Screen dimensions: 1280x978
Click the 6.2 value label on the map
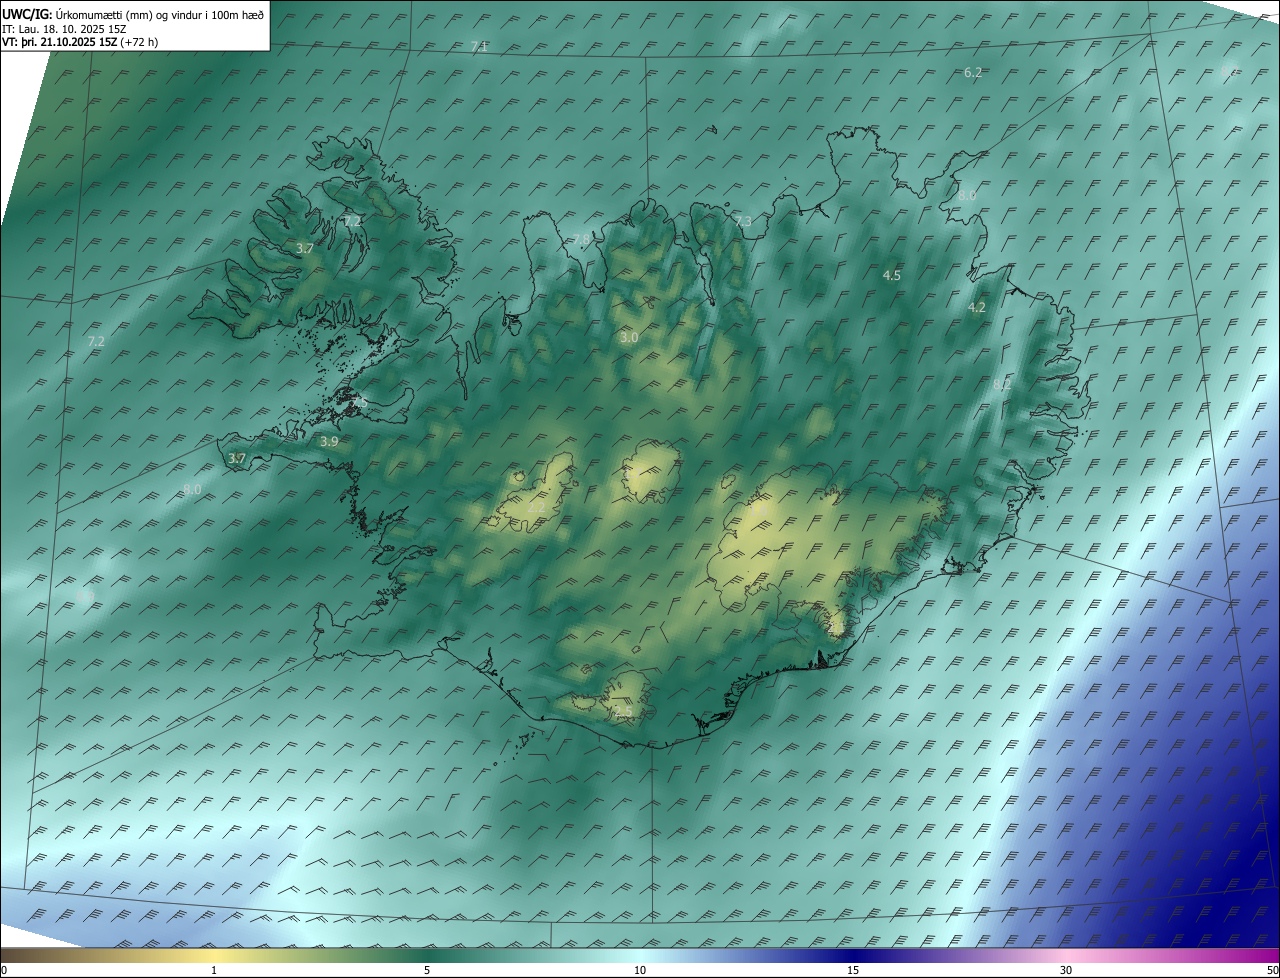(972, 72)
